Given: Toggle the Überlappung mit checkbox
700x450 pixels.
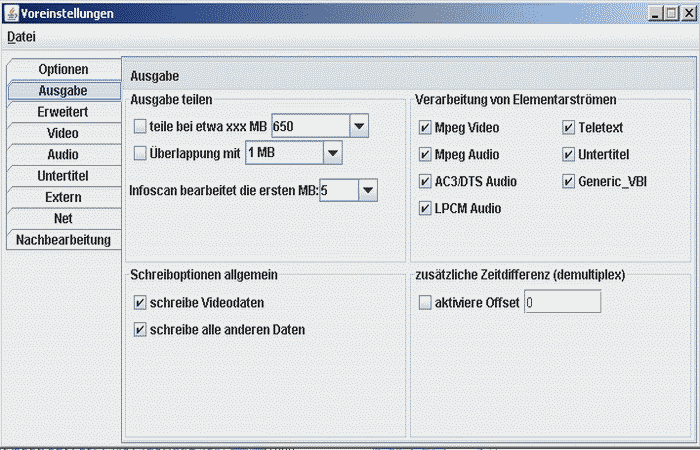Looking at the screenshot, I should click(140, 153).
